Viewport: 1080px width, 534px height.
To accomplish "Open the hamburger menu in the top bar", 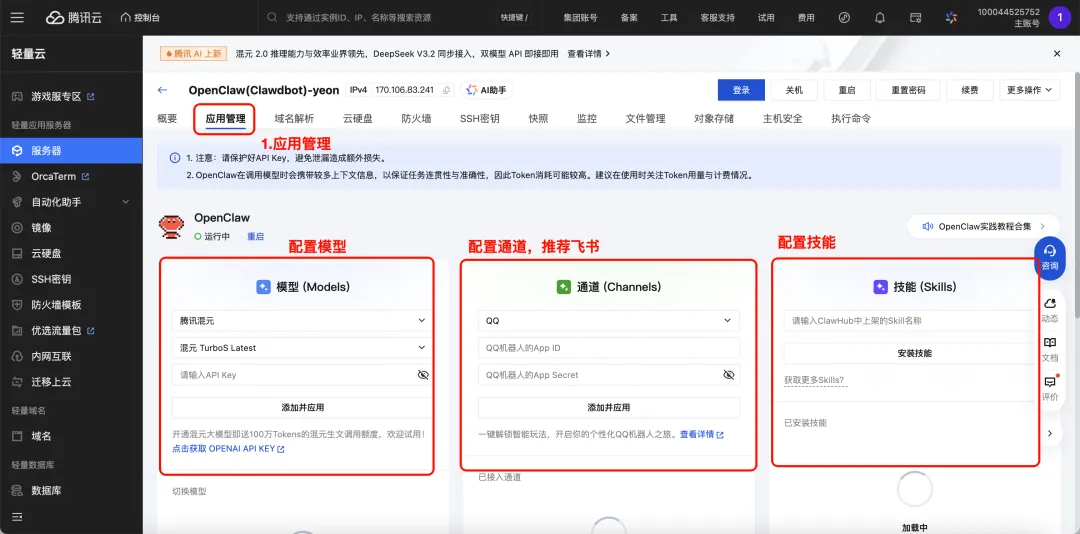I will [18, 17].
